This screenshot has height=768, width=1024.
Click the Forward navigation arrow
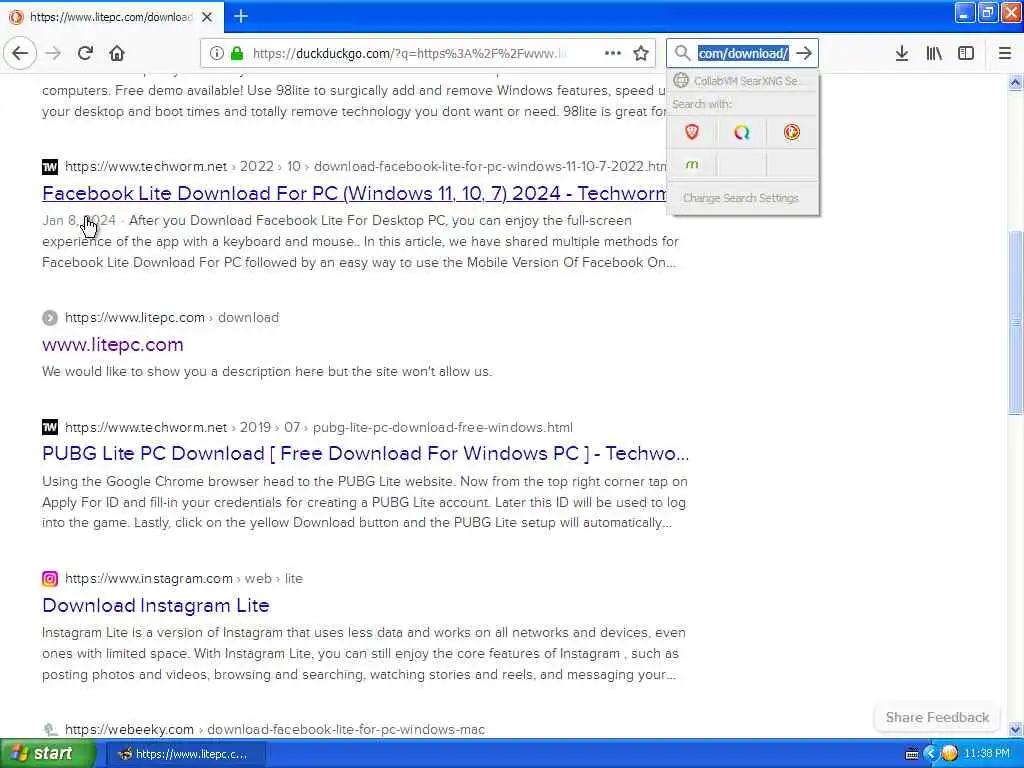53,53
